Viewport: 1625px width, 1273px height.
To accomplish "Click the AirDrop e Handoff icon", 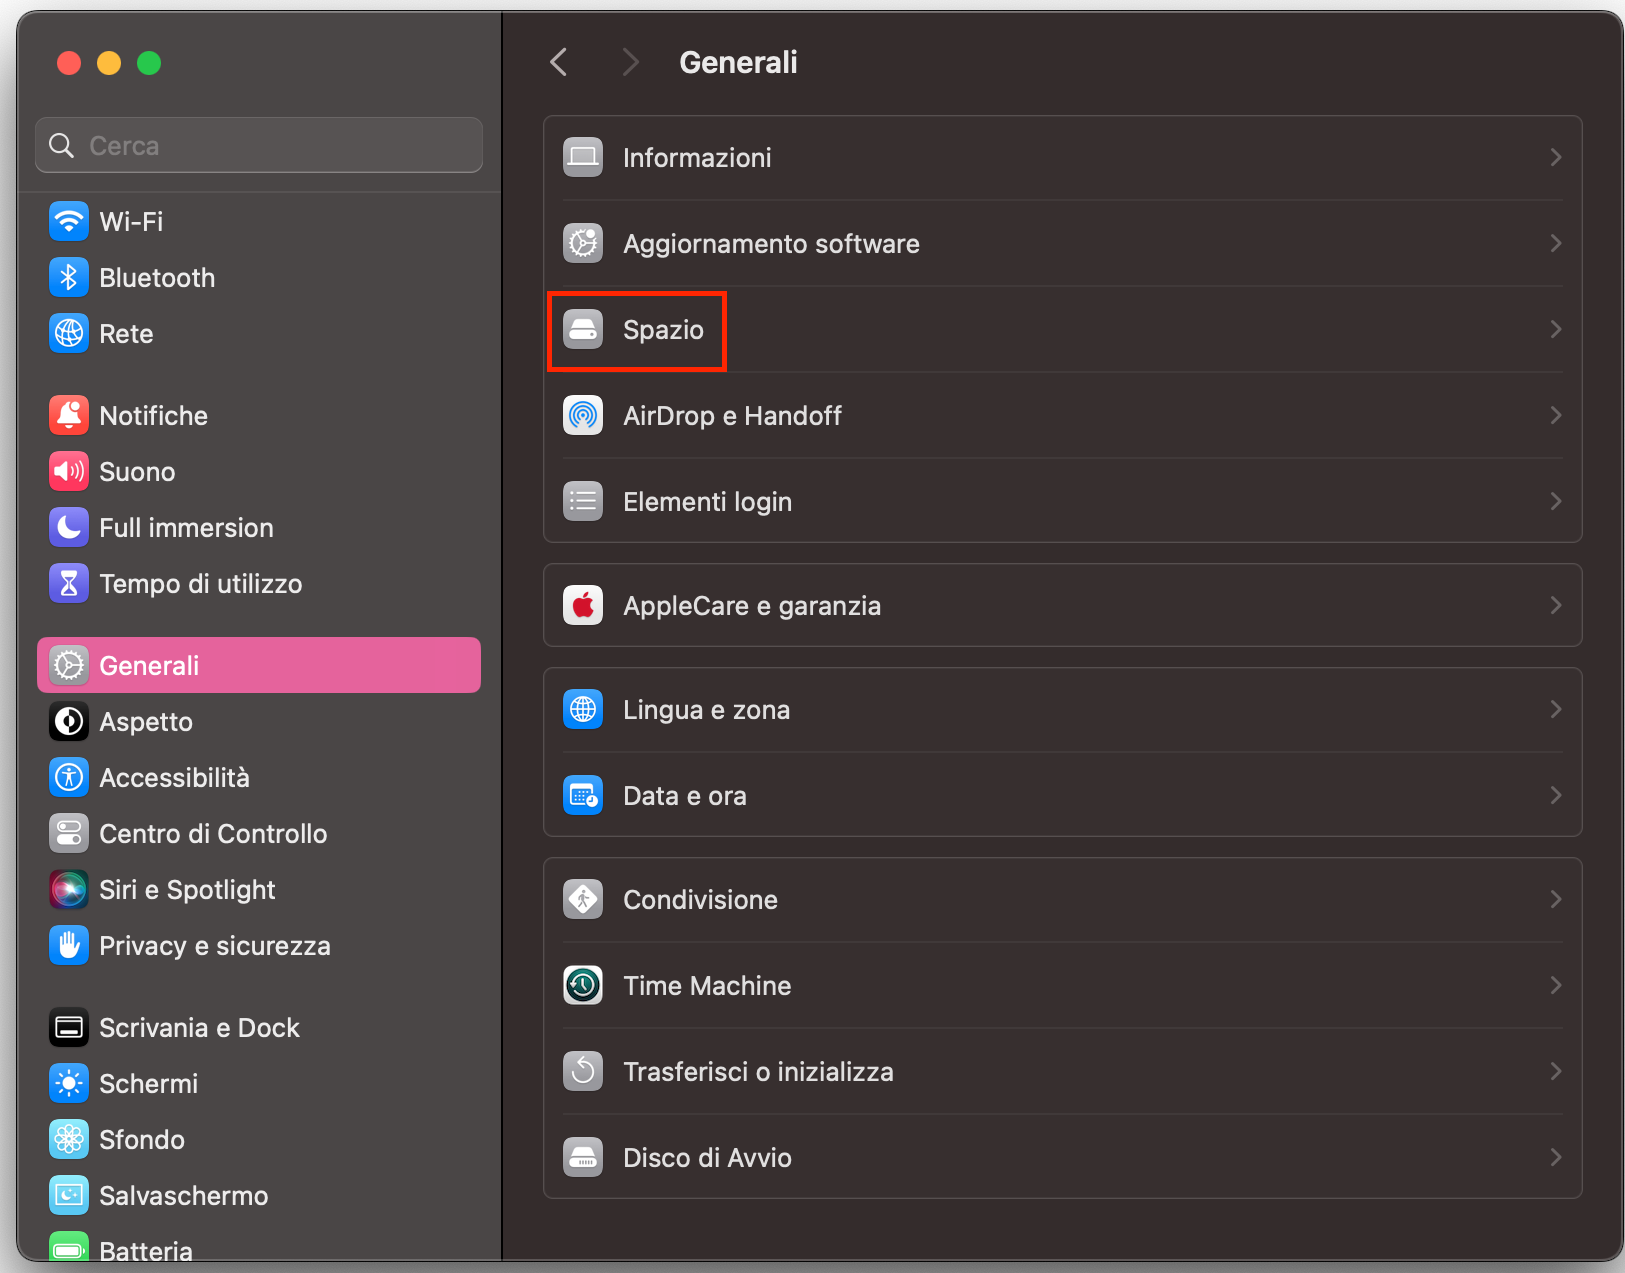I will [x=583, y=415].
